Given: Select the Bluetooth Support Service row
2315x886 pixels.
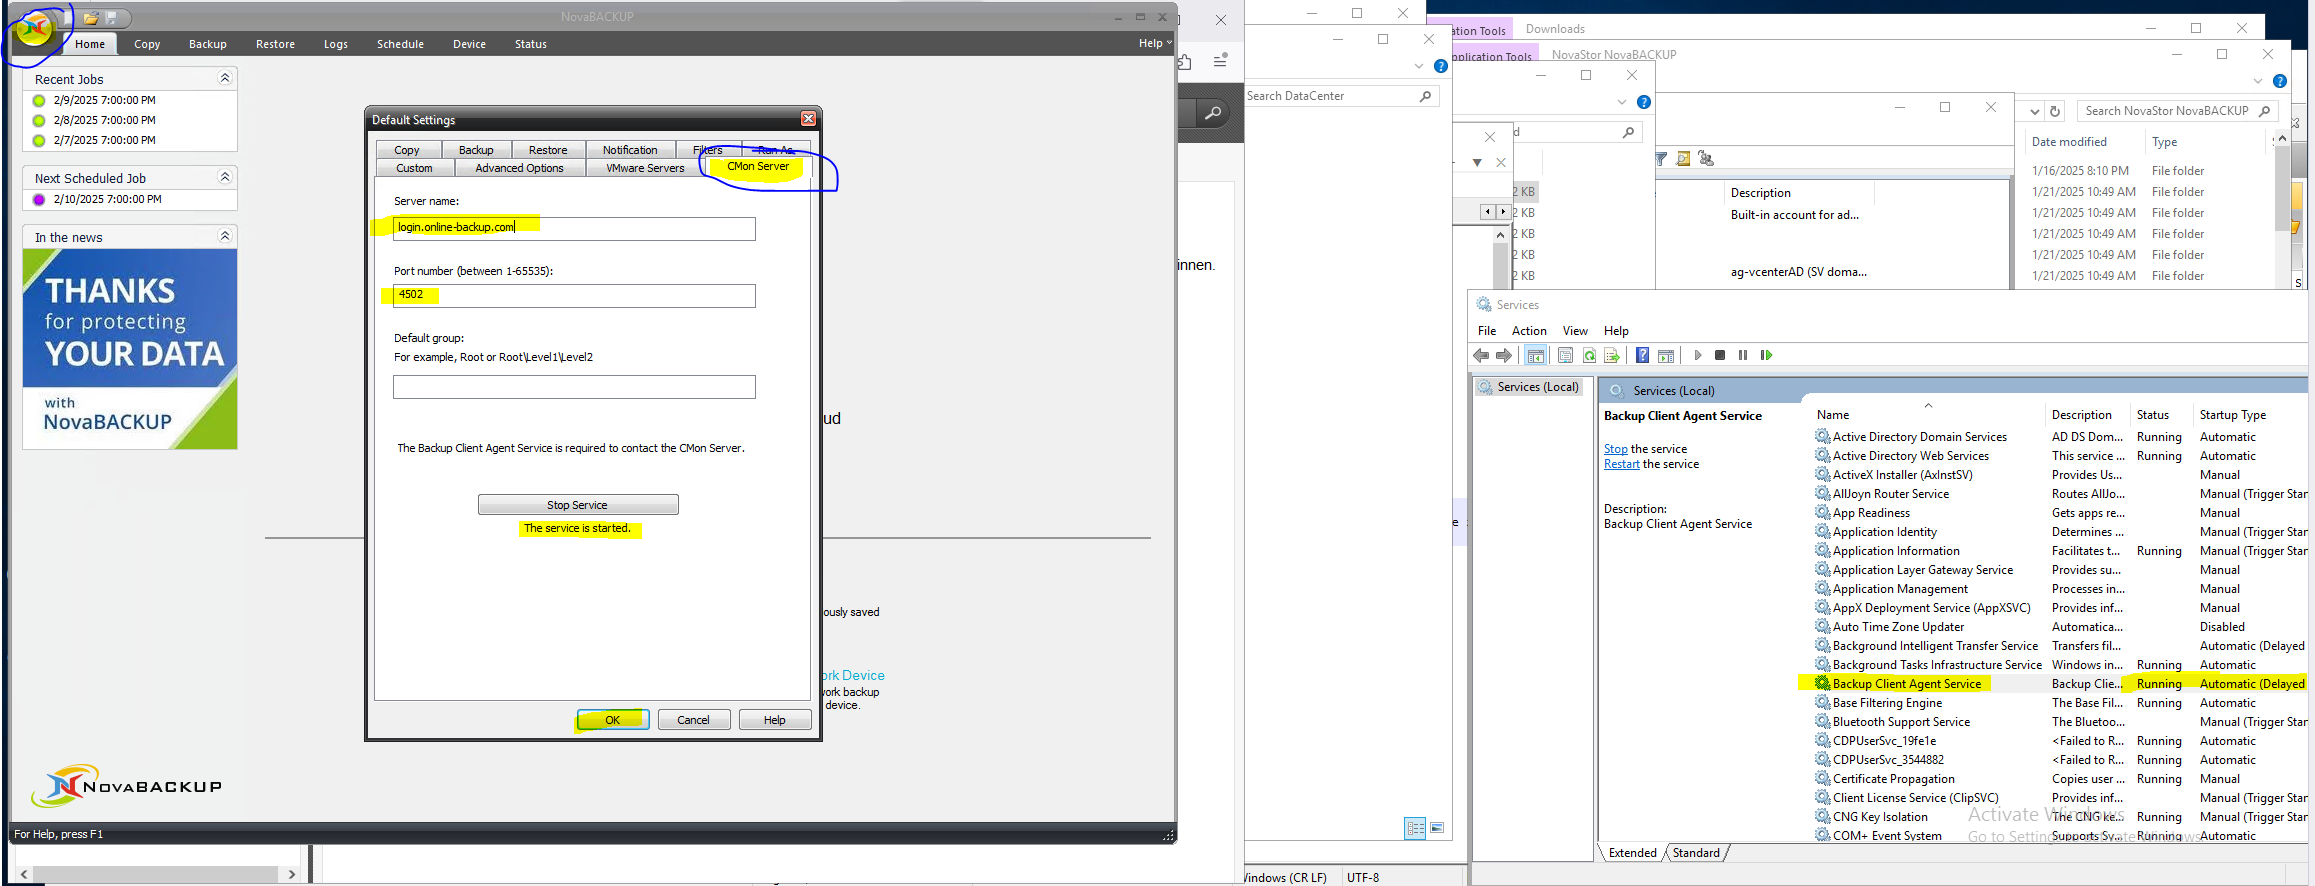Looking at the screenshot, I should (2060, 722).
